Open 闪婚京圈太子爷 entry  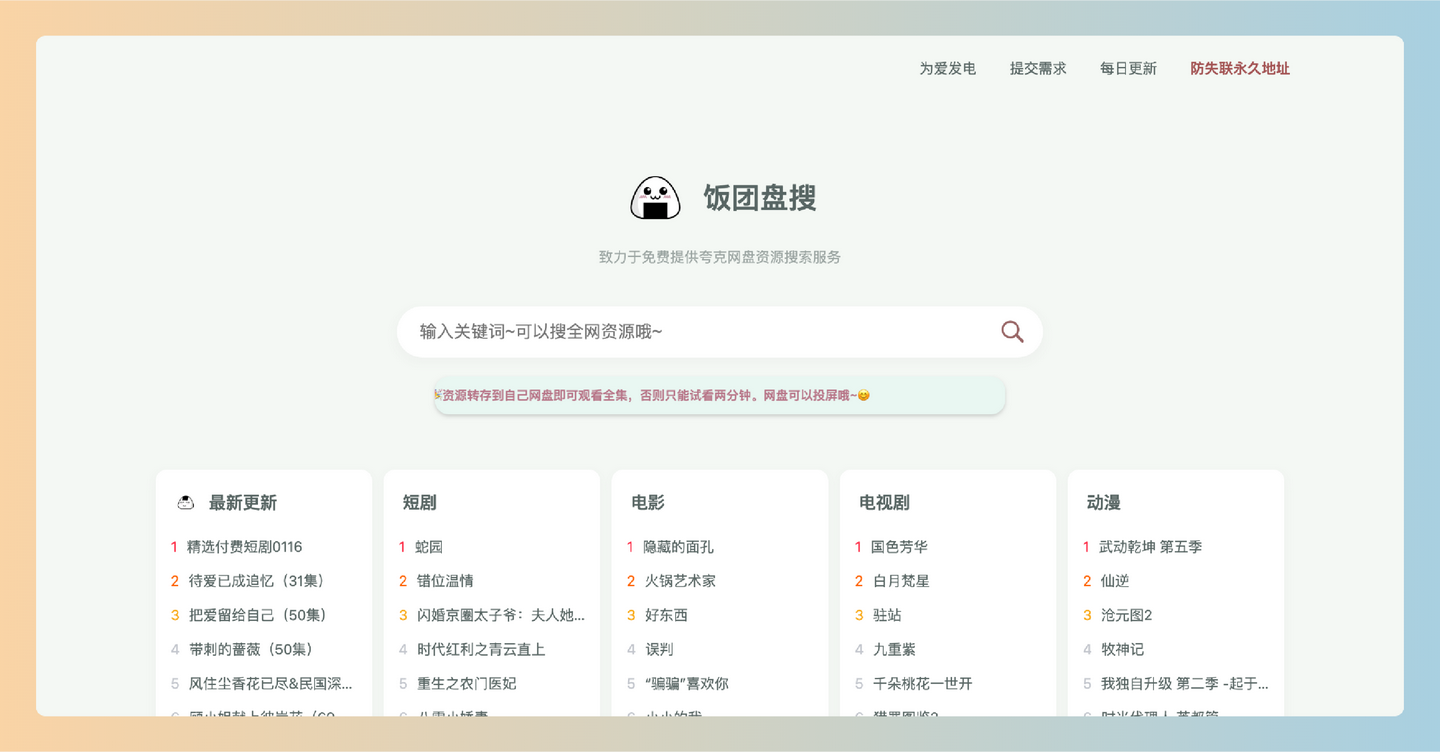(501, 615)
